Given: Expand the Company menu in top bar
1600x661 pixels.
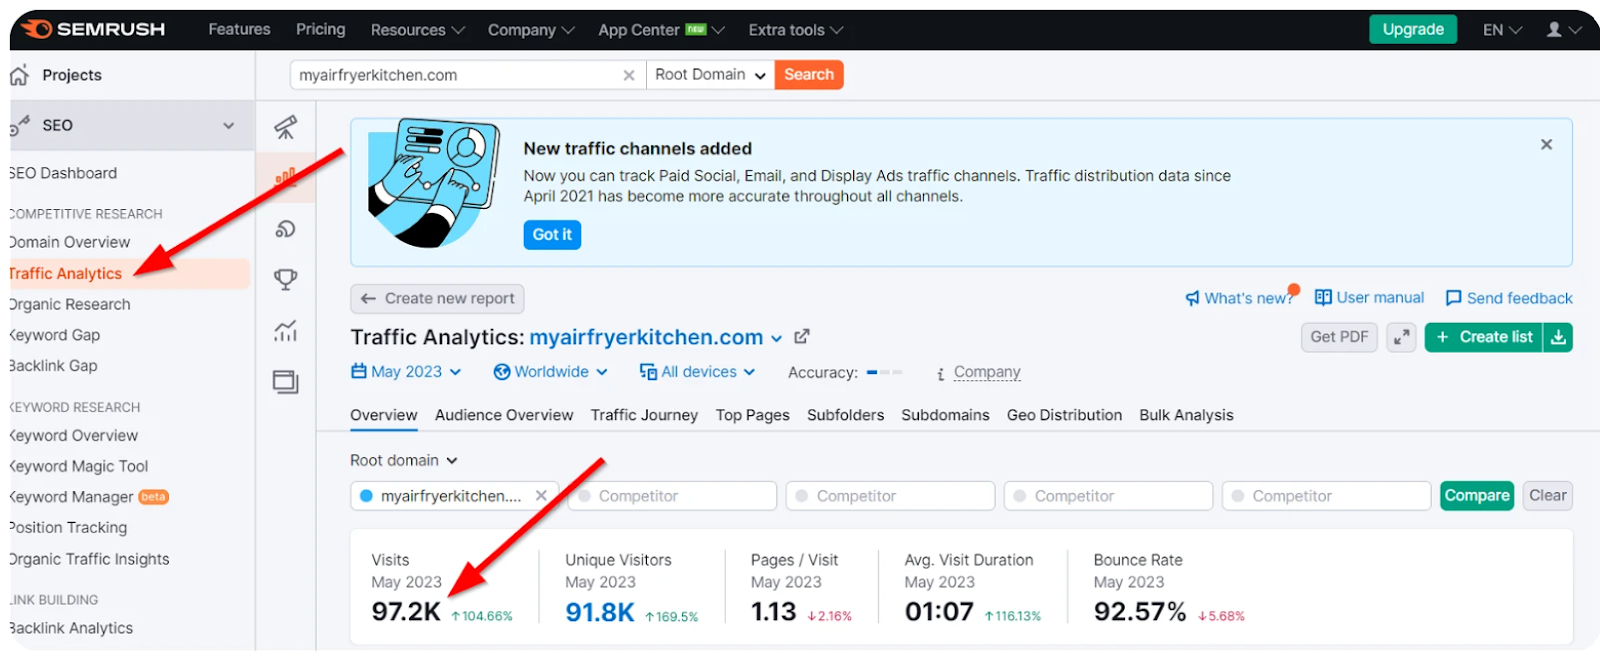Looking at the screenshot, I should 531,30.
